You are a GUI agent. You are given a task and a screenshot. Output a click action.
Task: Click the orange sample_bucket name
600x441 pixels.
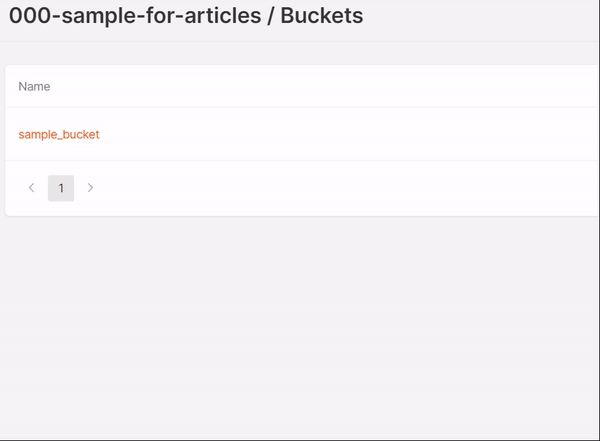(x=59, y=134)
